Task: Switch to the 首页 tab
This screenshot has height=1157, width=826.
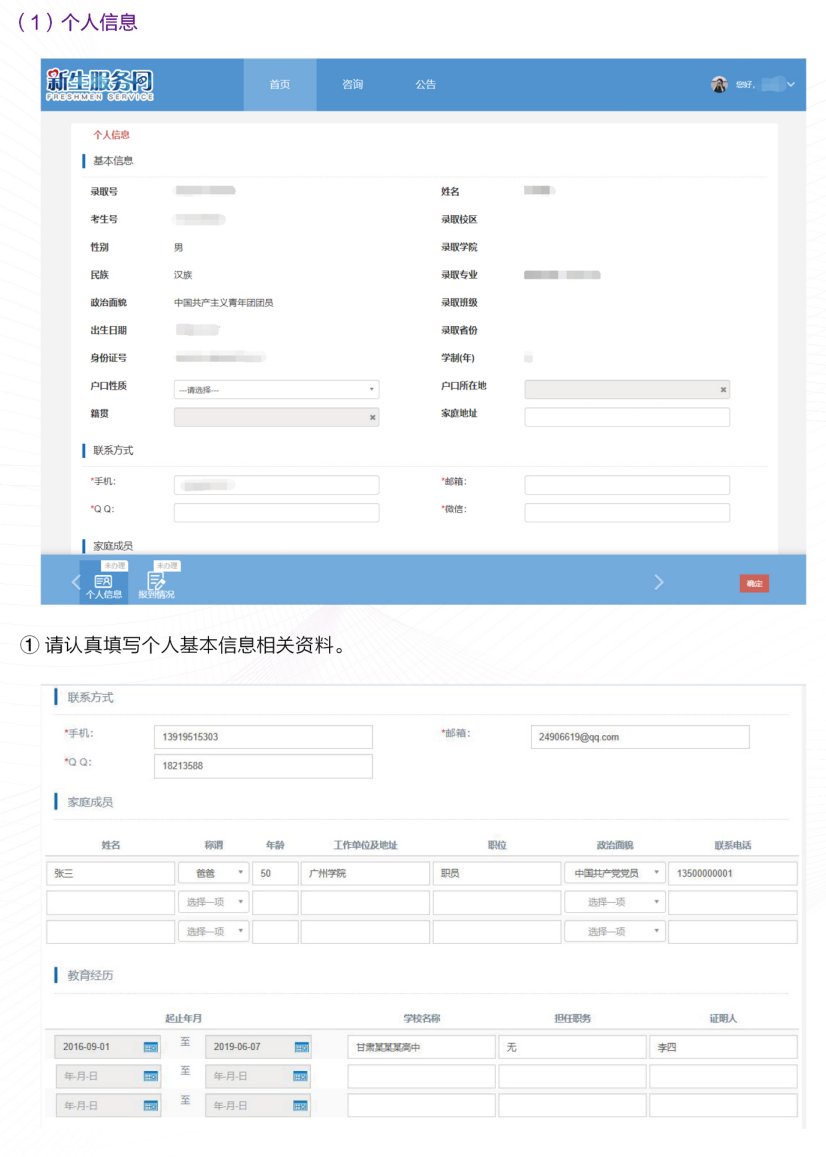Action: (279, 84)
